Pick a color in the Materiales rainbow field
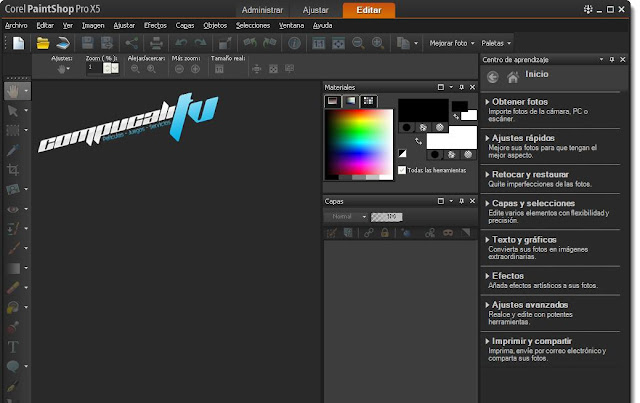The width and height of the screenshot is (640, 403). [x=358, y=142]
